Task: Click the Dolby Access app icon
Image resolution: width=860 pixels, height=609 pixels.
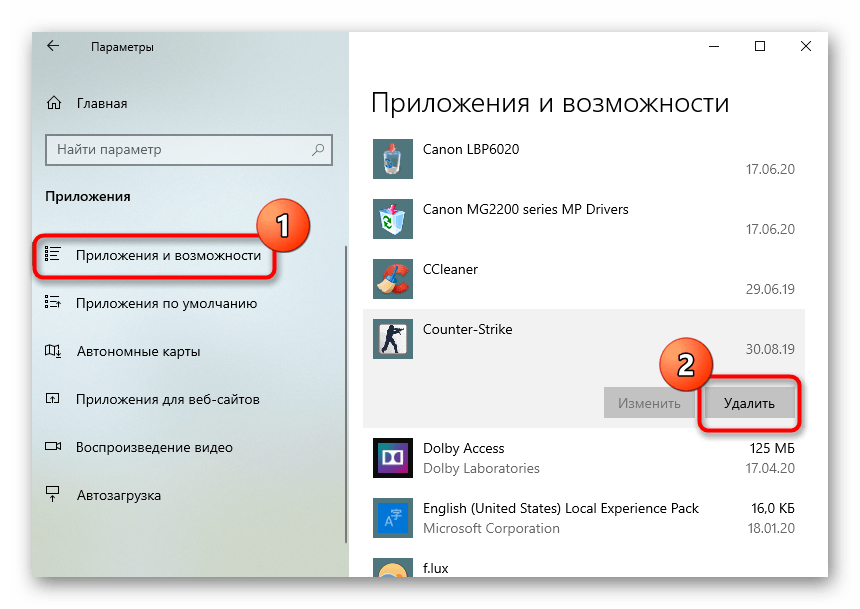Action: coord(392,458)
